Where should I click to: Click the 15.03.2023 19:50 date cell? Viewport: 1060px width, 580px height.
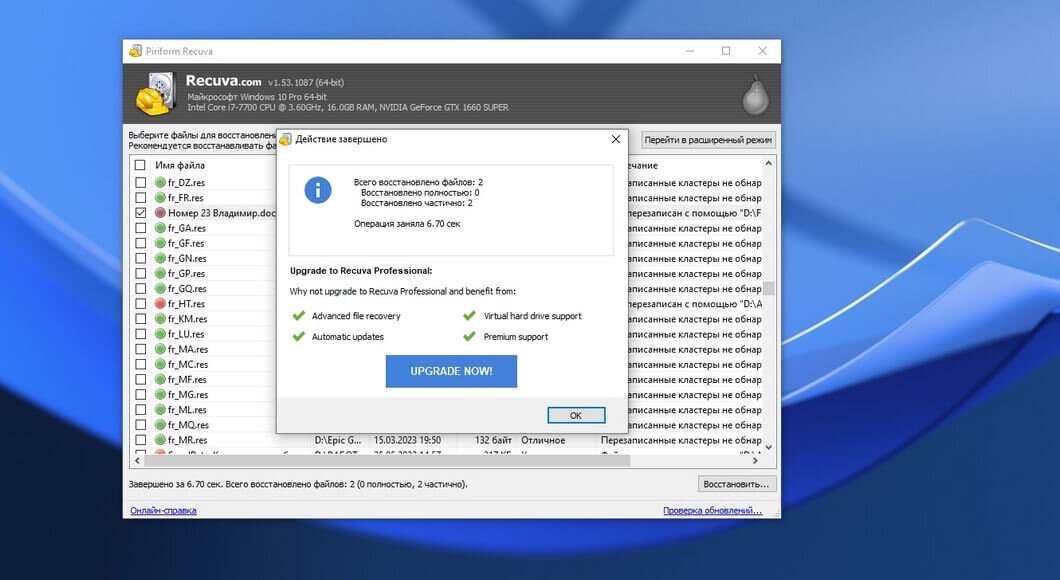[407, 440]
